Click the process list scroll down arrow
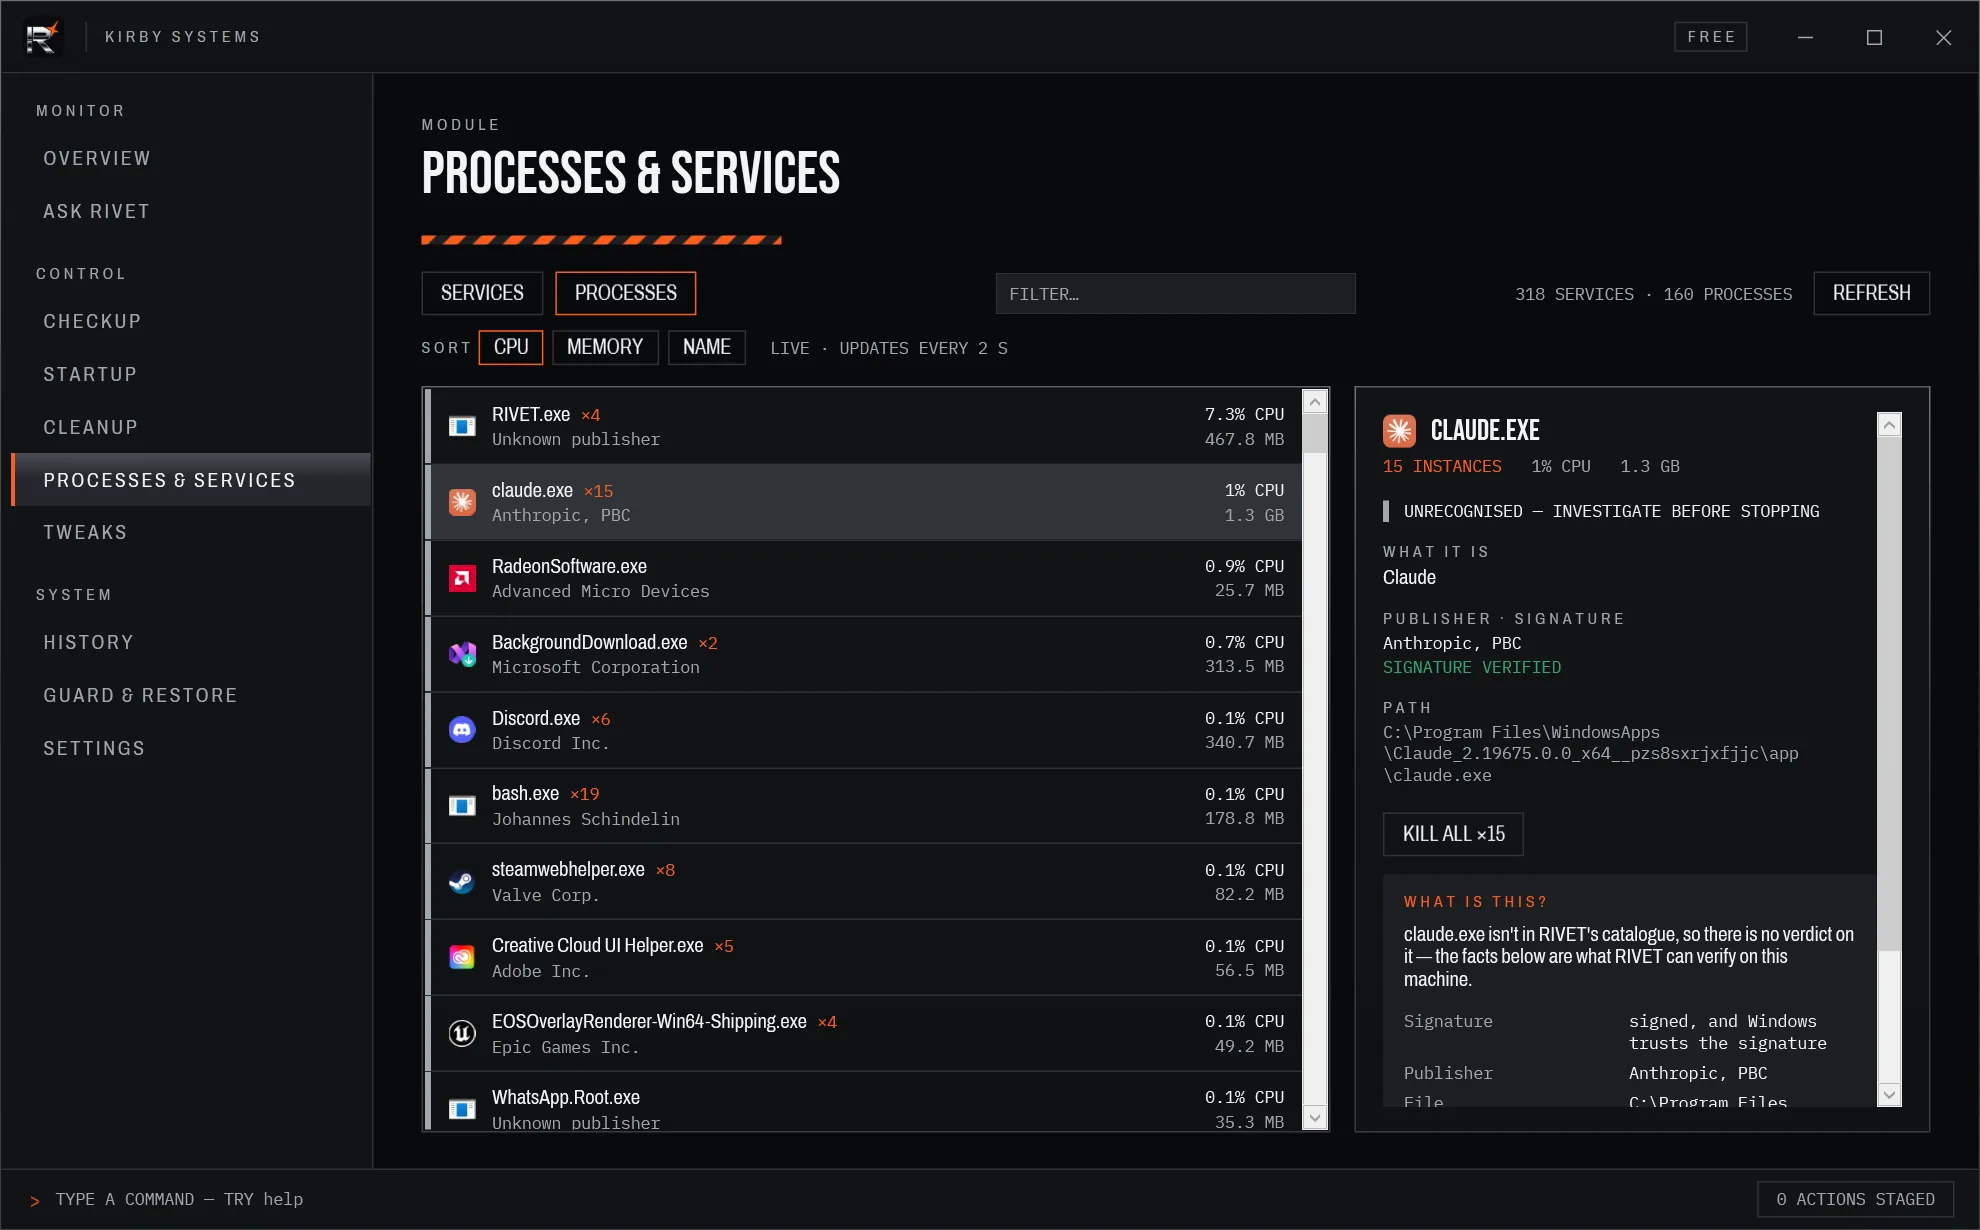Image resolution: width=1980 pixels, height=1230 pixels. coord(1315,1118)
